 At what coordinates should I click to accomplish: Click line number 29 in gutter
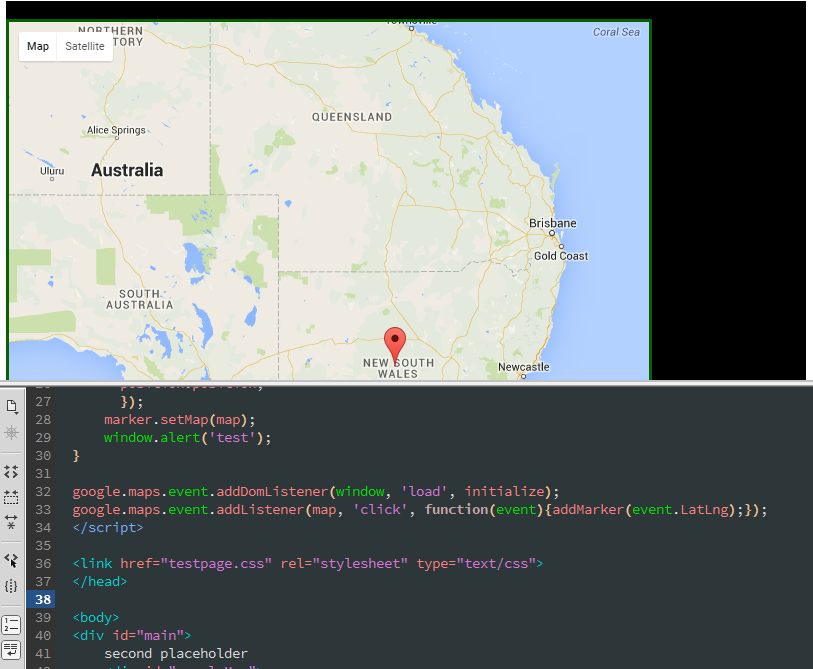pyautogui.click(x=43, y=438)
